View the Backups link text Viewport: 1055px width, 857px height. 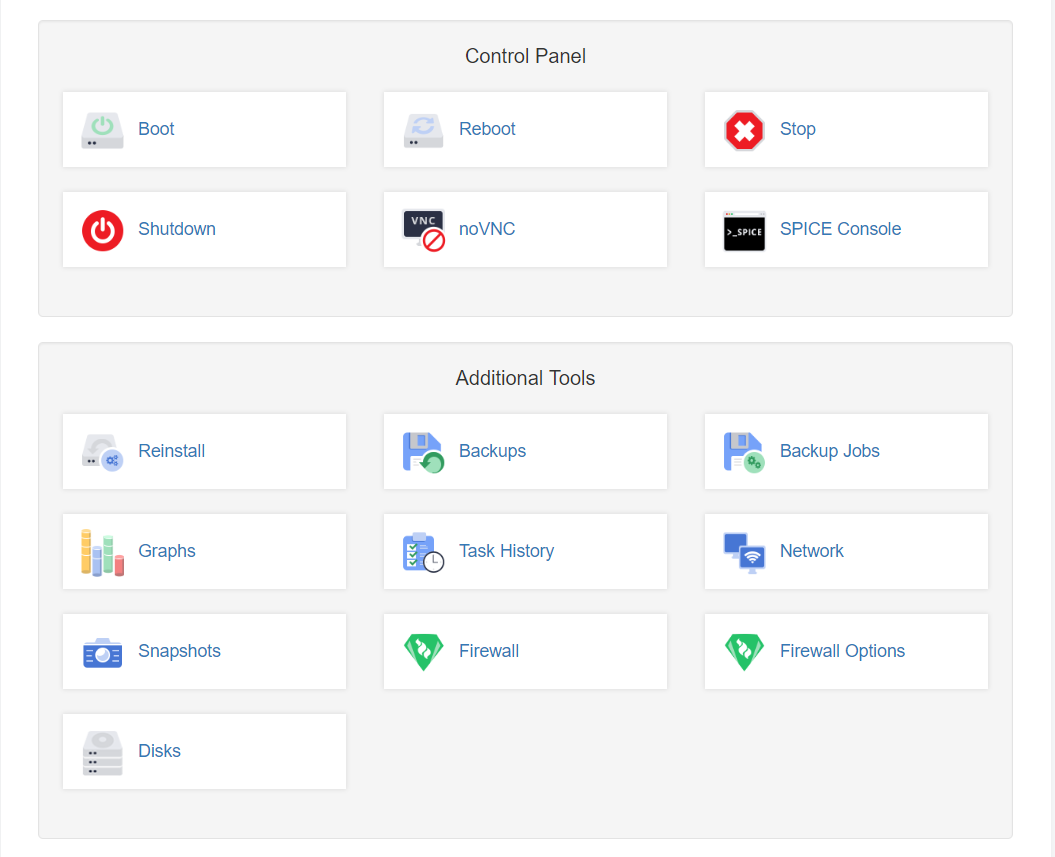coord(493,451)
